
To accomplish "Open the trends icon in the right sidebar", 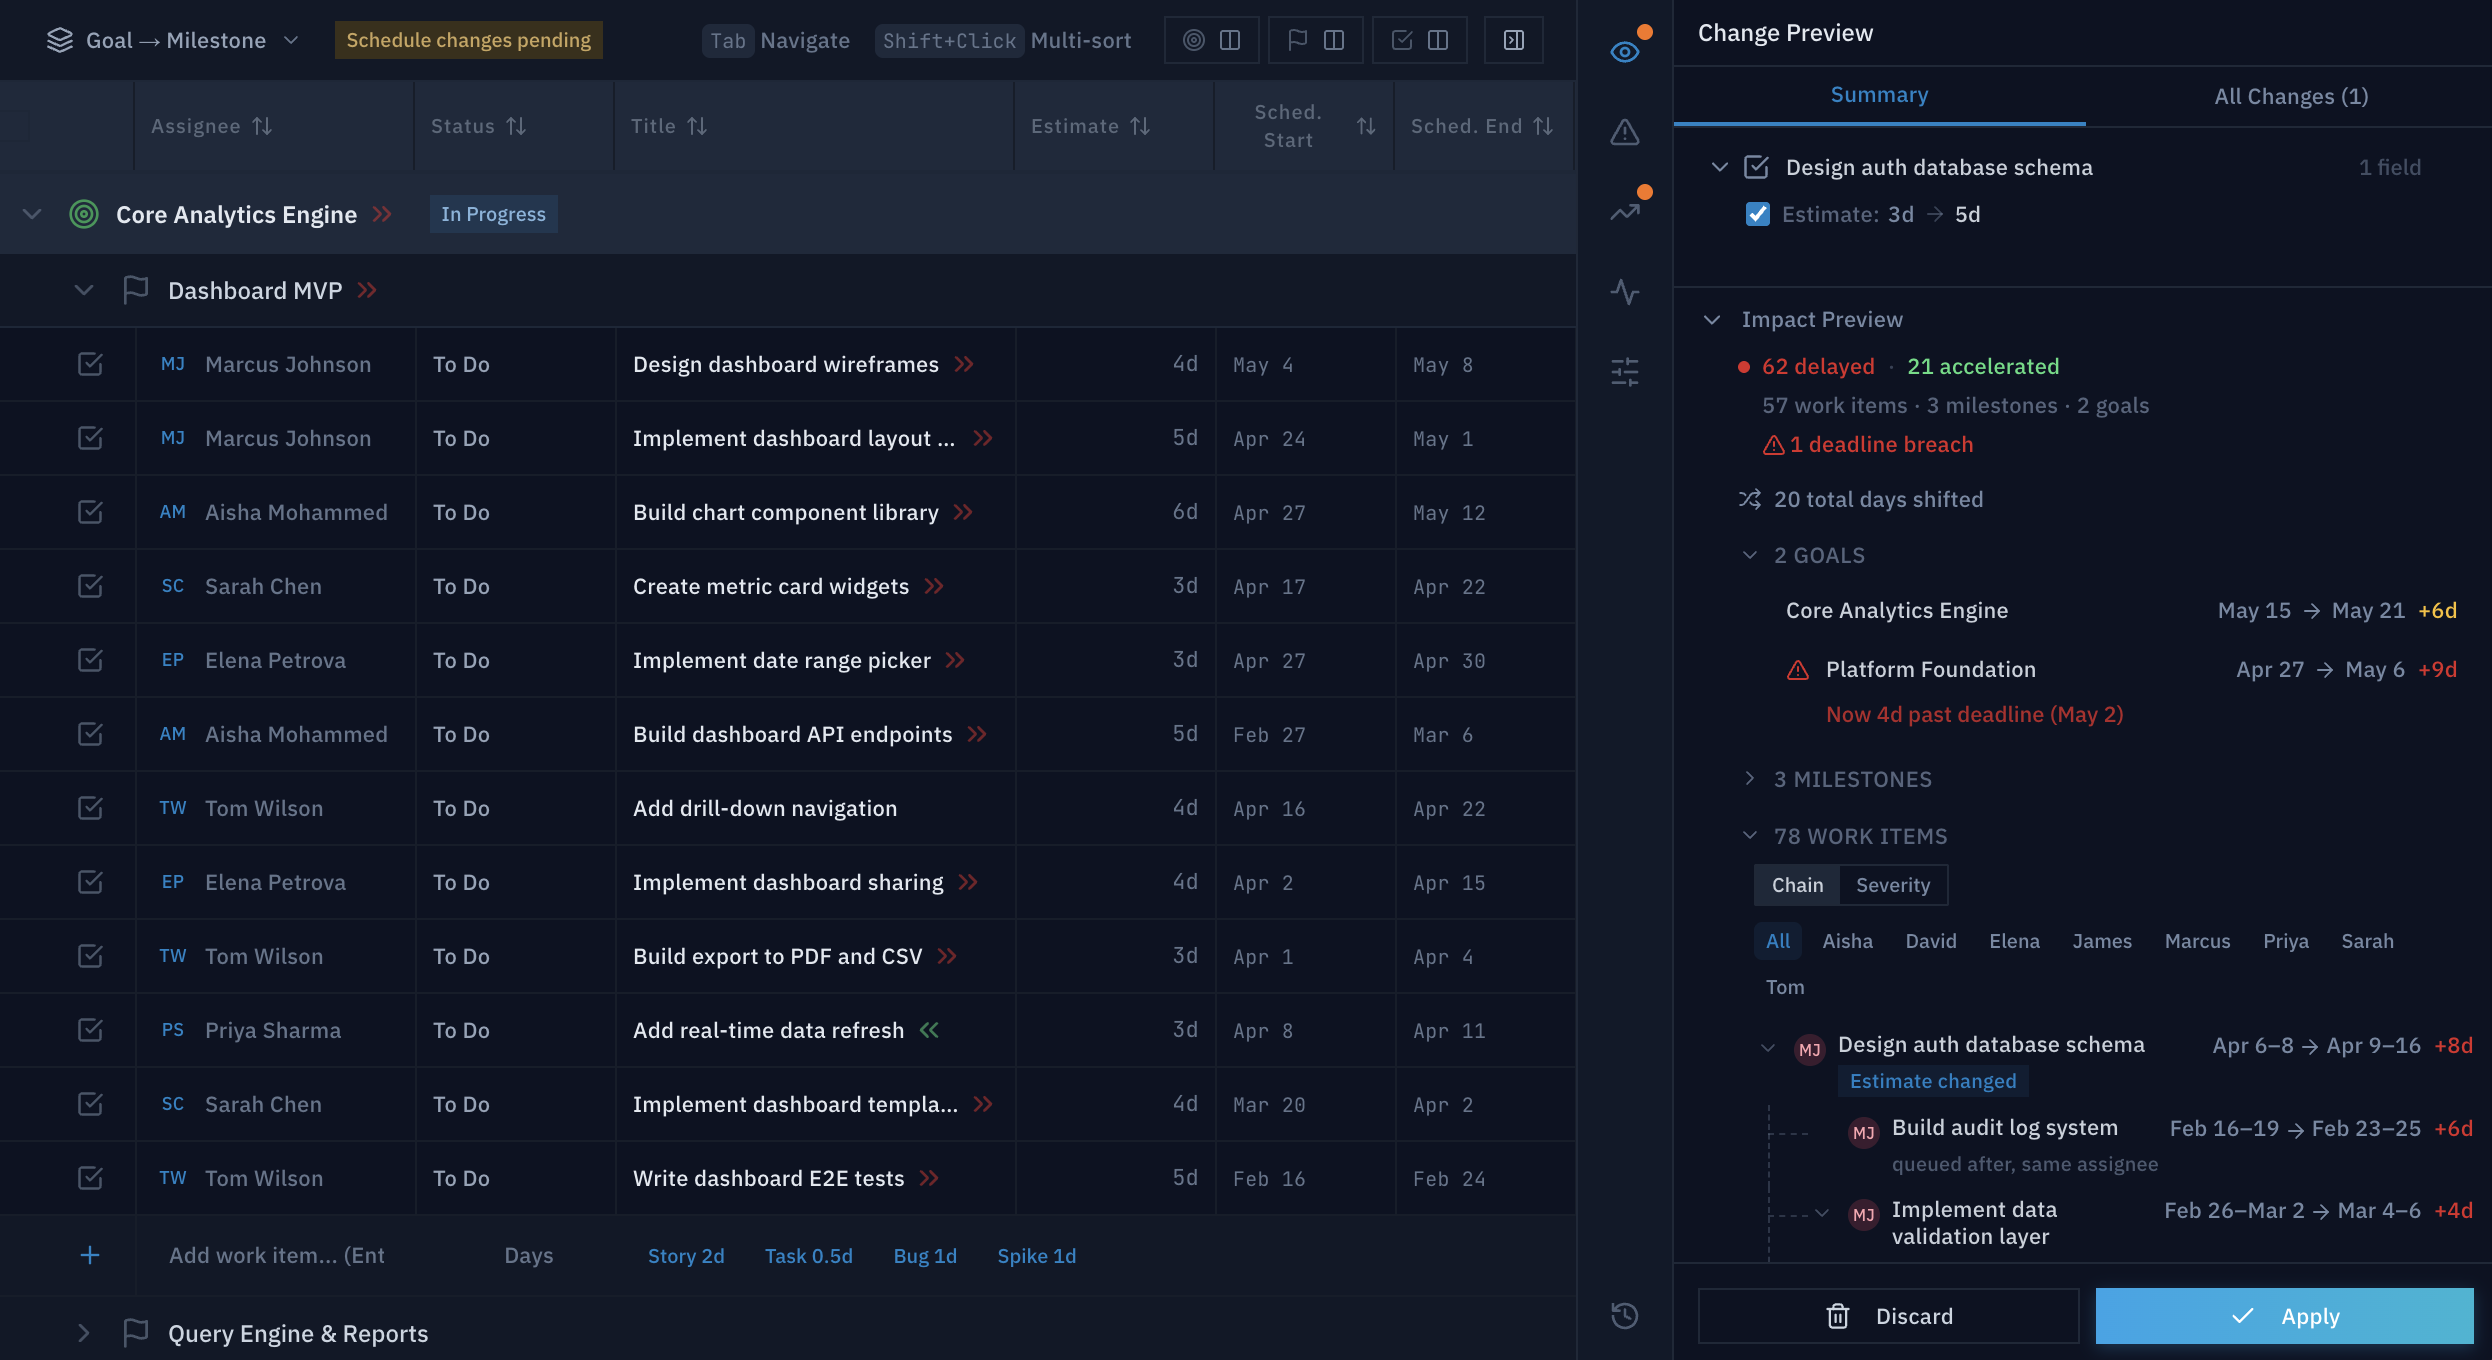I will pos(1624,209).
